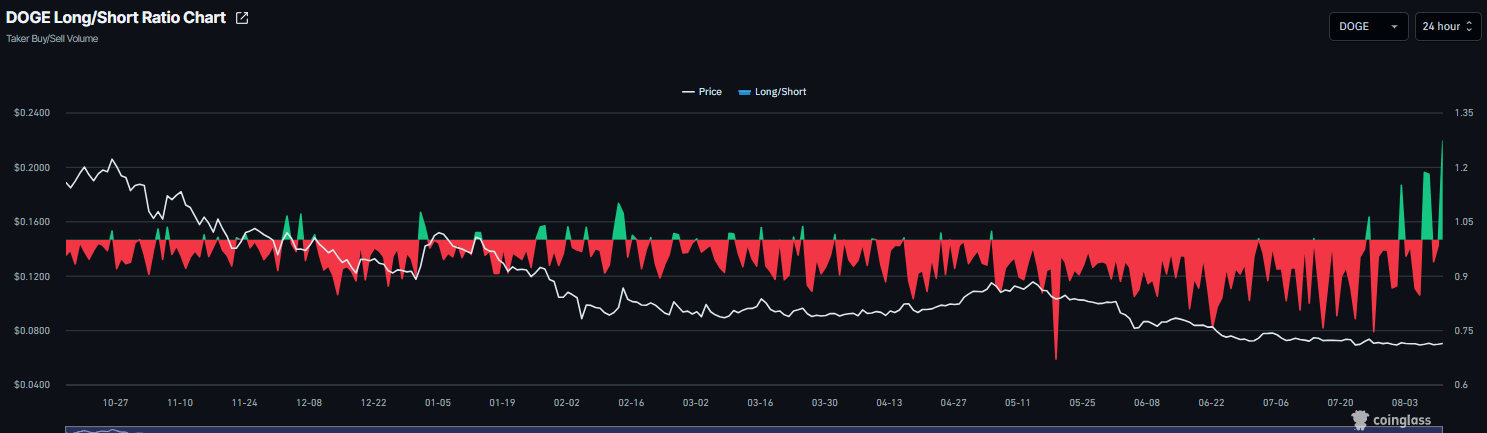Viewport: 1487px width, 433px height.
Task: Click the 06-08 date label
Action: (x=1147, y=403)
